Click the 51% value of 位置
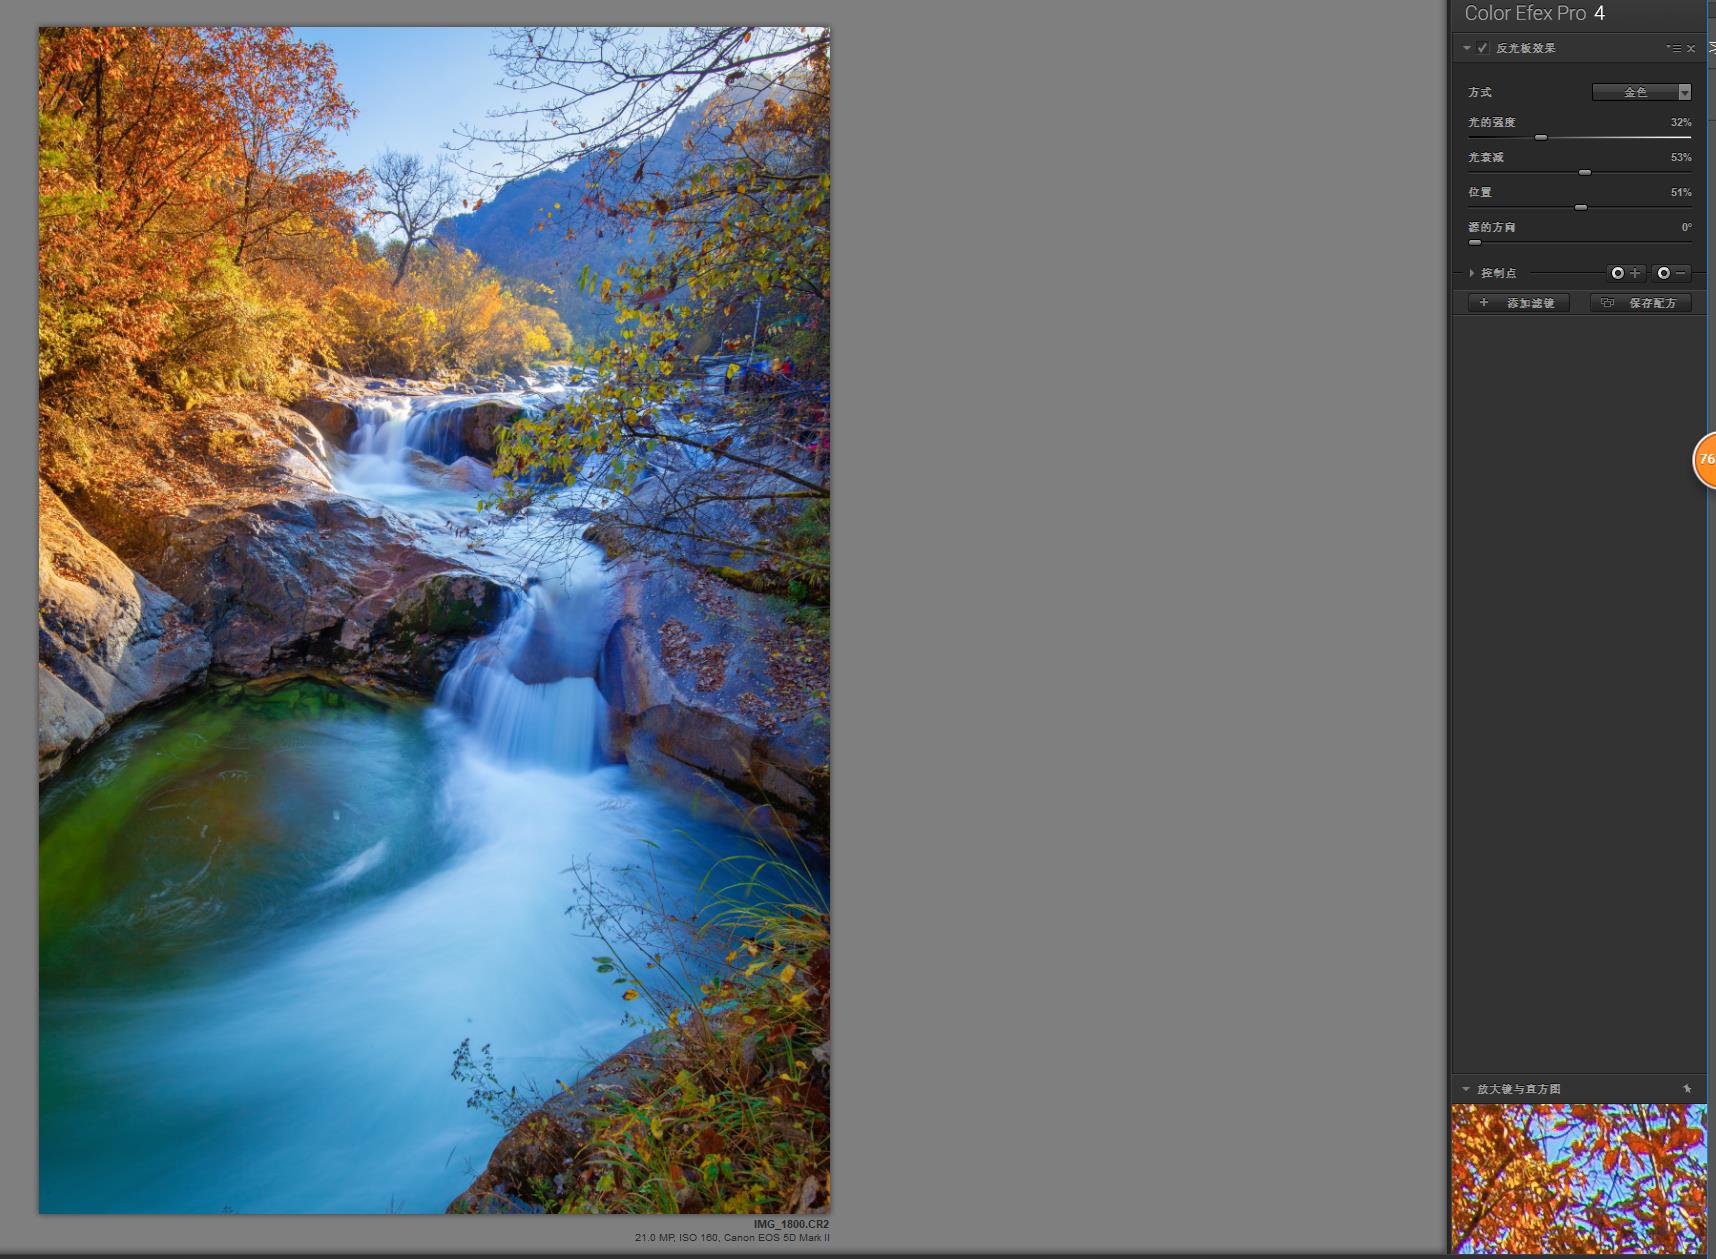 pyautogui.click(x=1681, y=192)
